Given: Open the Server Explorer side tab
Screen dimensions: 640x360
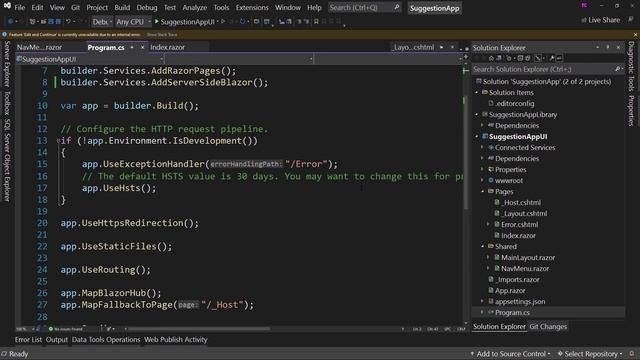Looking at the screenshot, I should tap(7, 64).
